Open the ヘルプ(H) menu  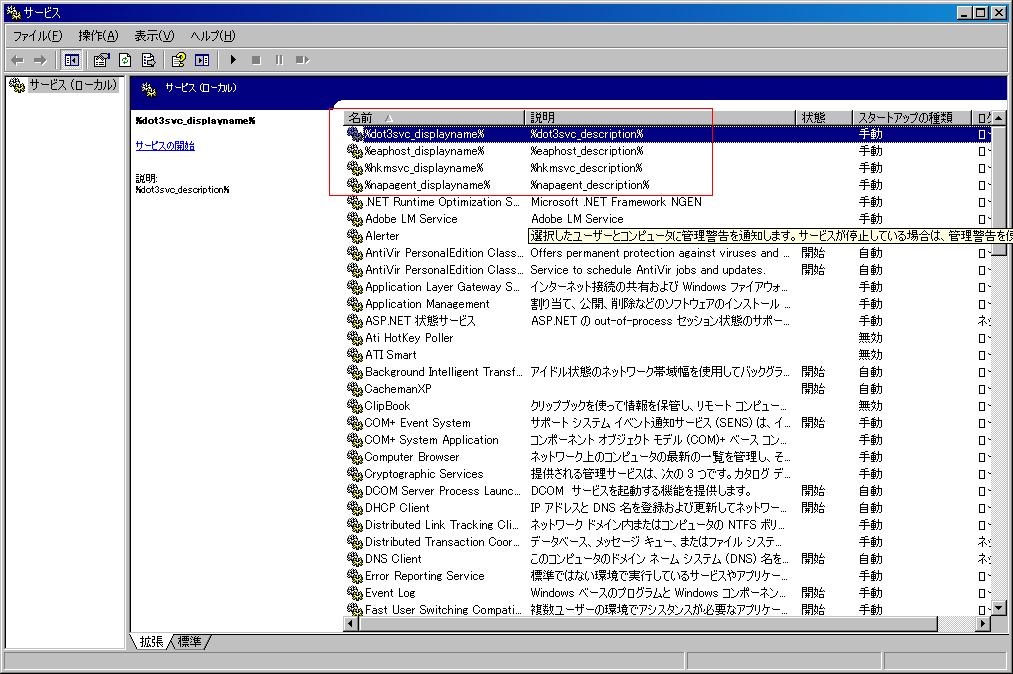(213, 36)
